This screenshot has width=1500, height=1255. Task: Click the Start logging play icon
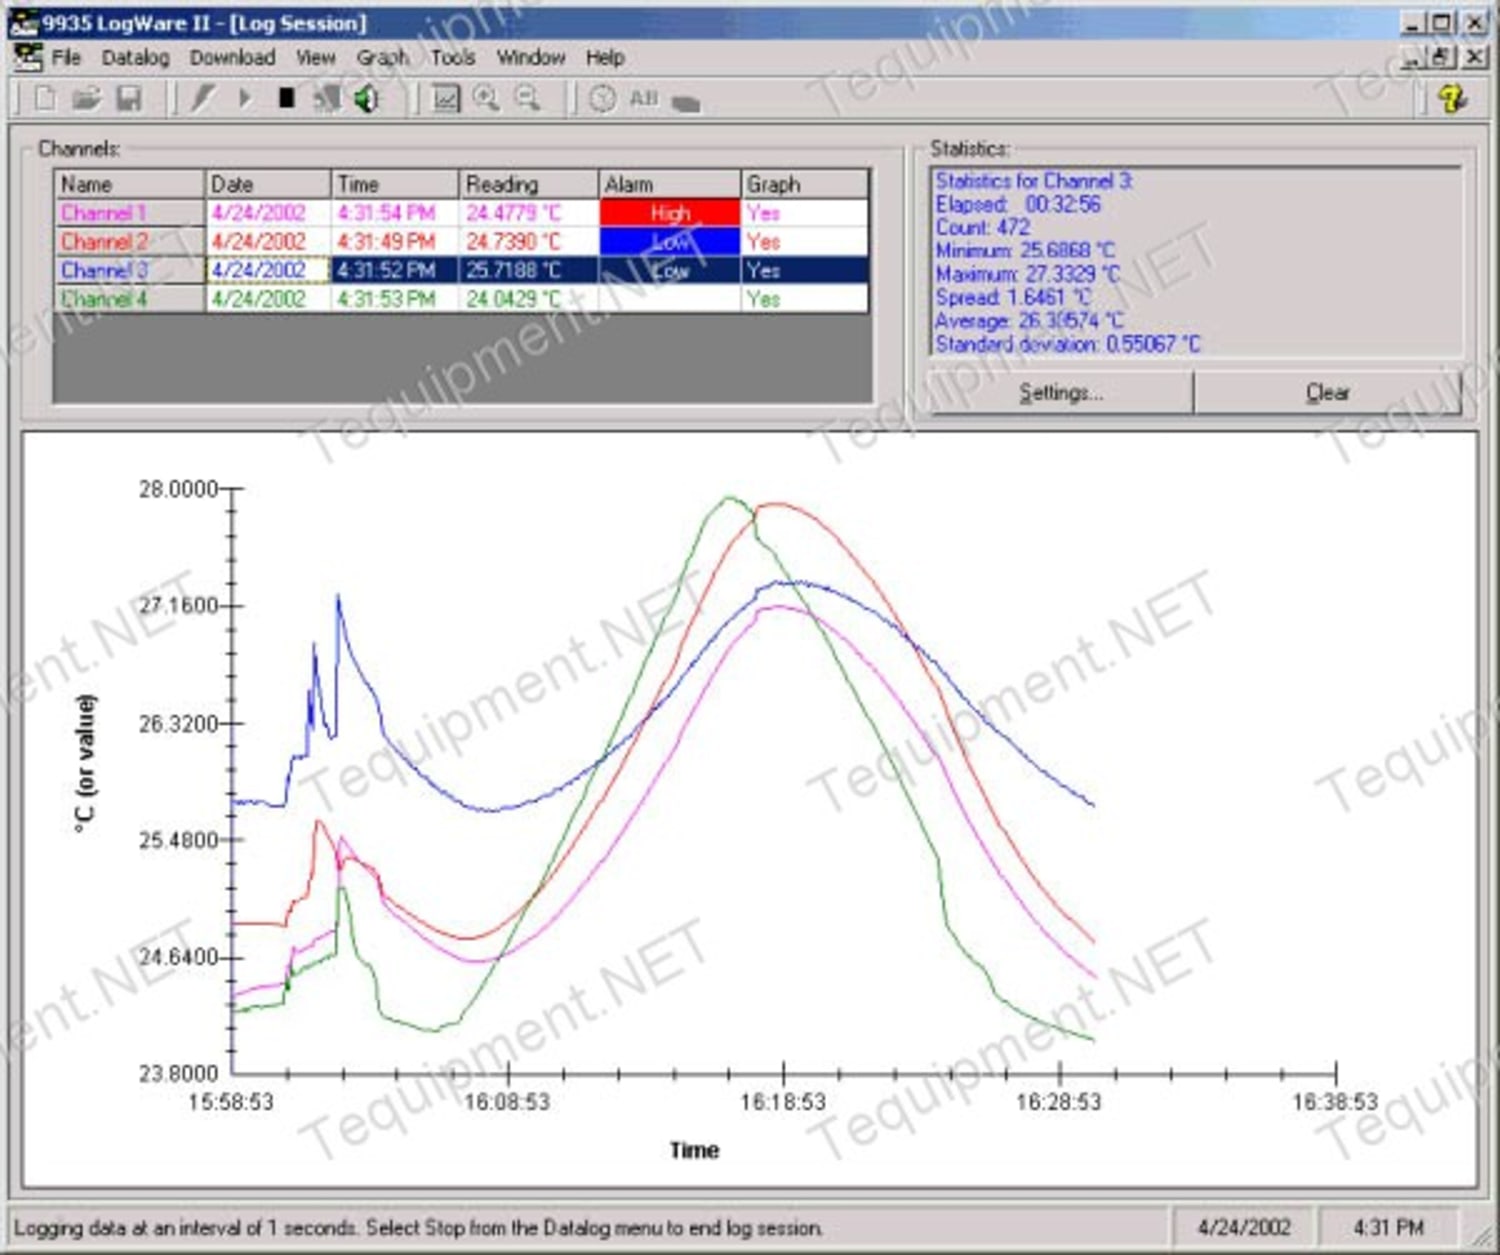[x=245, y=98]
